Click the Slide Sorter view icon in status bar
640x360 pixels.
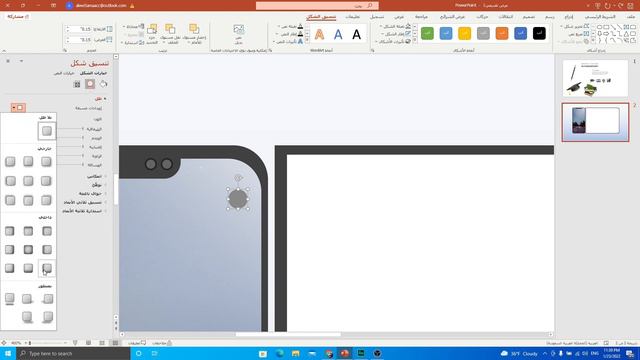coord(102,343)
